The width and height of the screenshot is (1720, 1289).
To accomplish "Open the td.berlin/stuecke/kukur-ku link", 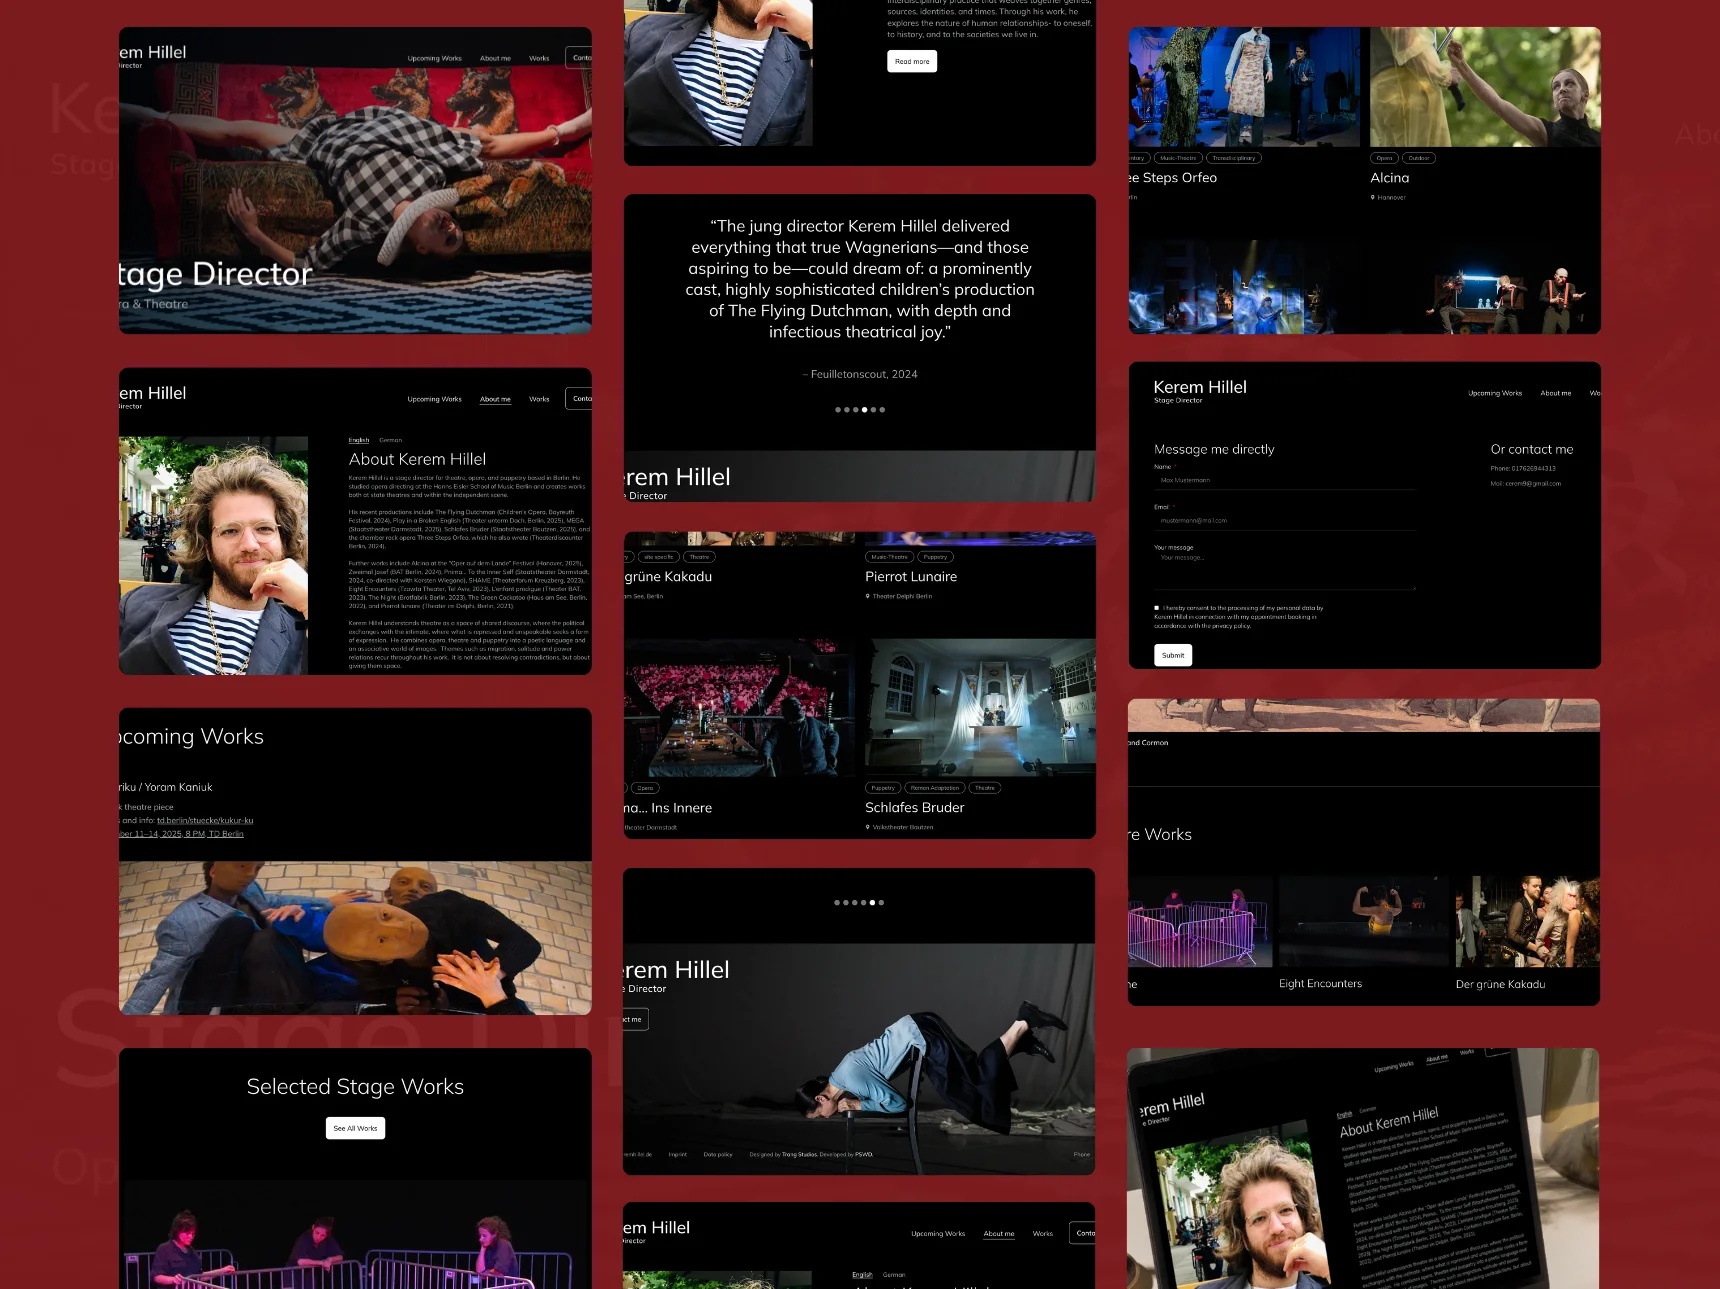I will [x=205, y=821].
